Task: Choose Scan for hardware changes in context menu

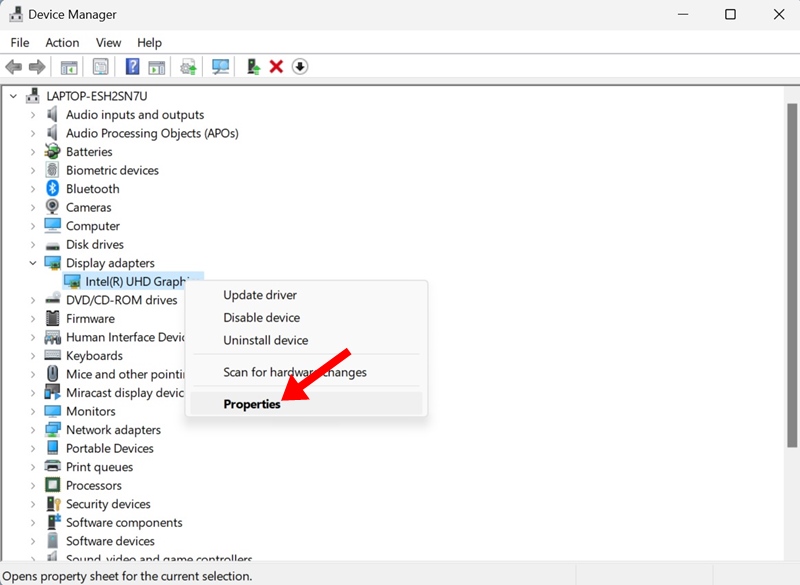Action: click(306, 372)
